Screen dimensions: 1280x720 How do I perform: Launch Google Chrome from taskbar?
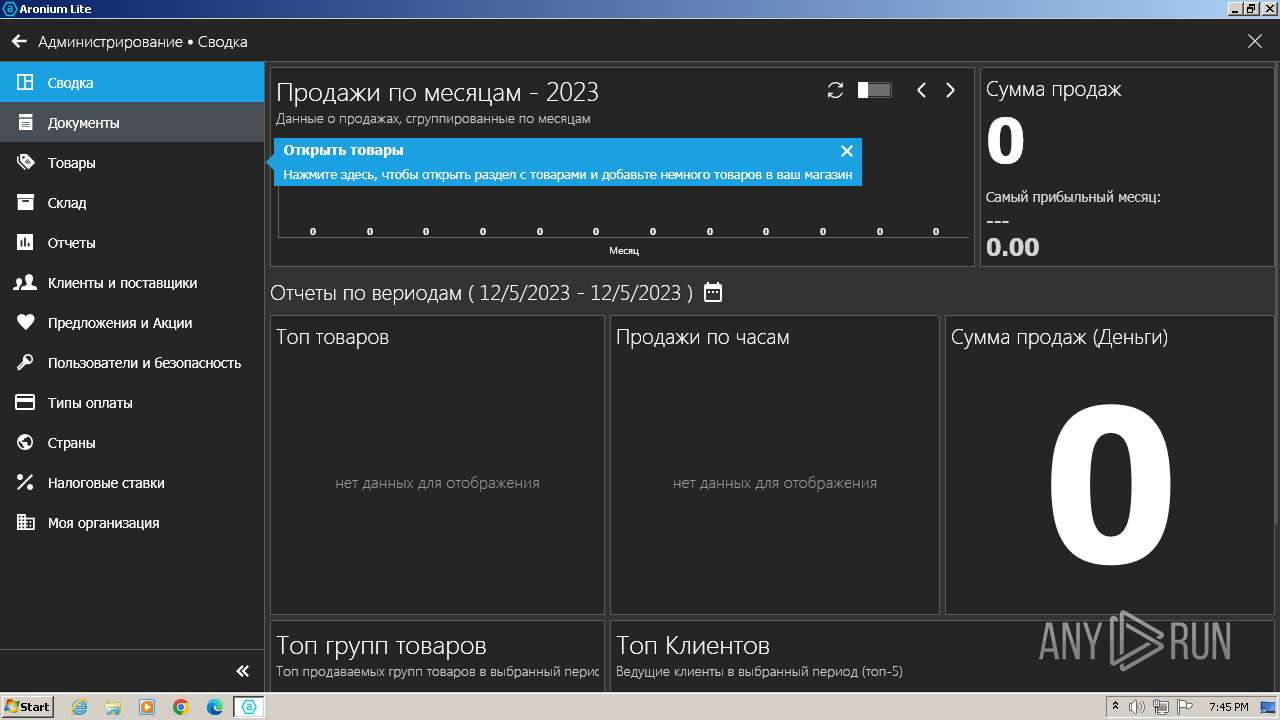click(181, 707)
